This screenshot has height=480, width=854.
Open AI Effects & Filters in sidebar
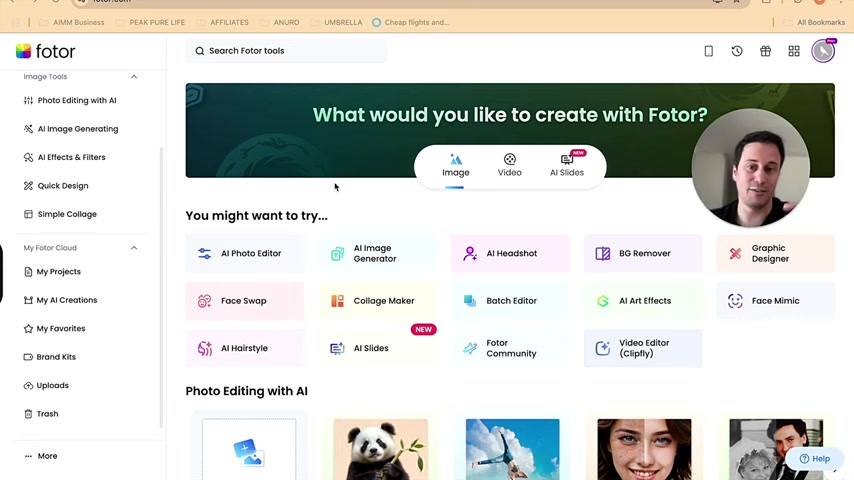click(65, 157)
